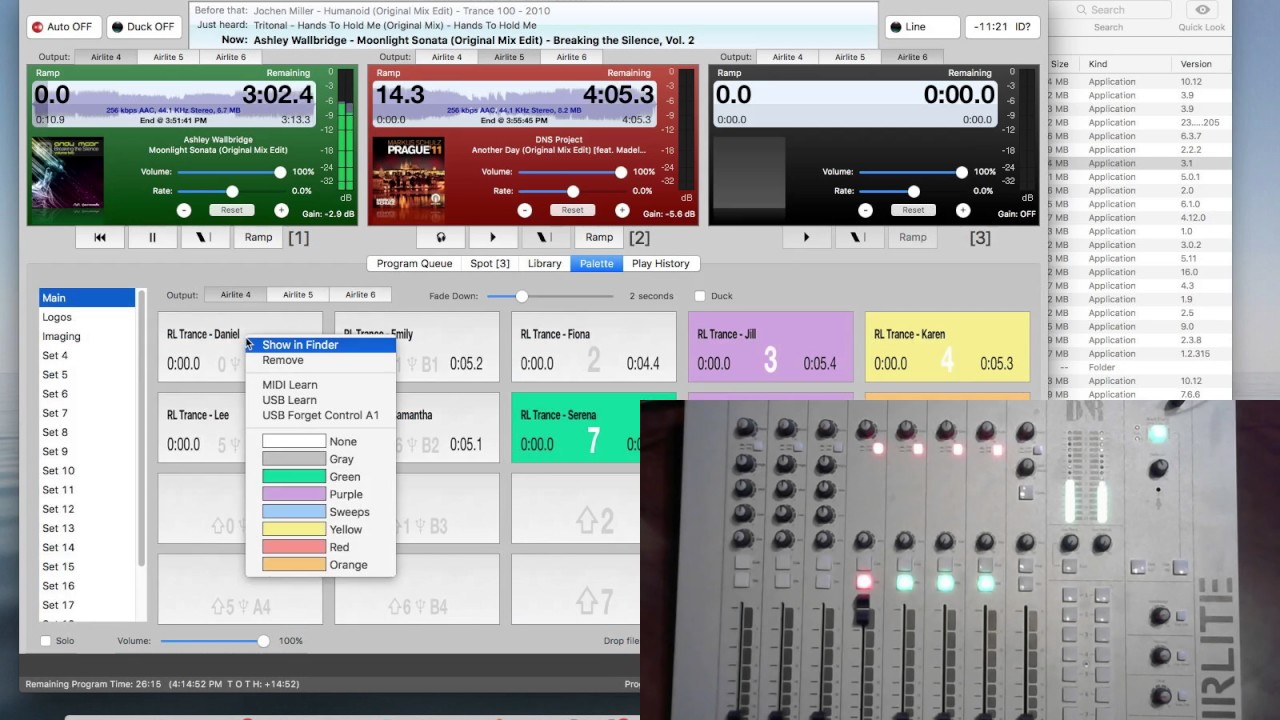This screenshot has width=1280, height=720.
Task: Pick the Gray color swatch
Action: [294, 459]
